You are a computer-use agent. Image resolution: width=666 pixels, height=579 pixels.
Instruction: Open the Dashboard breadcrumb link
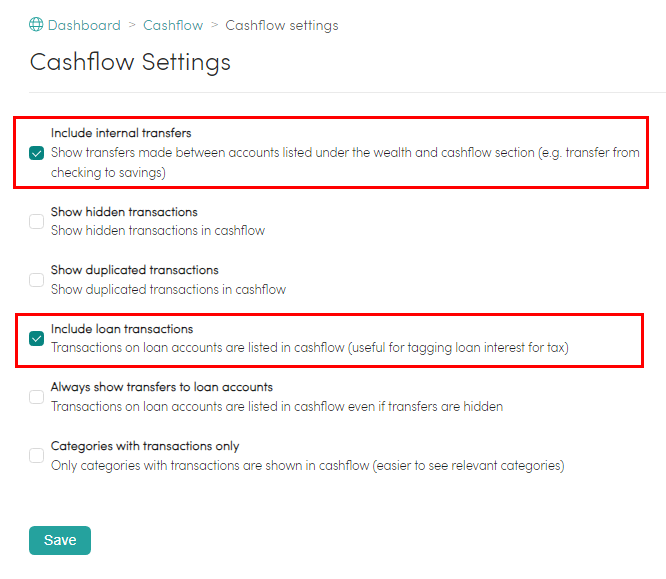84,25
